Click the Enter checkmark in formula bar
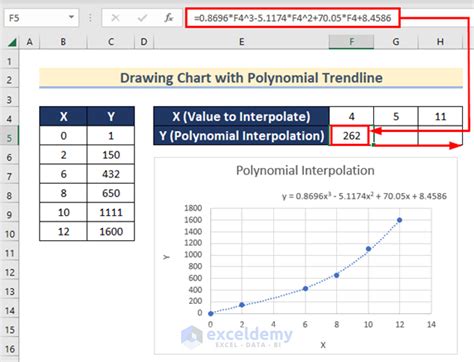 142,18
